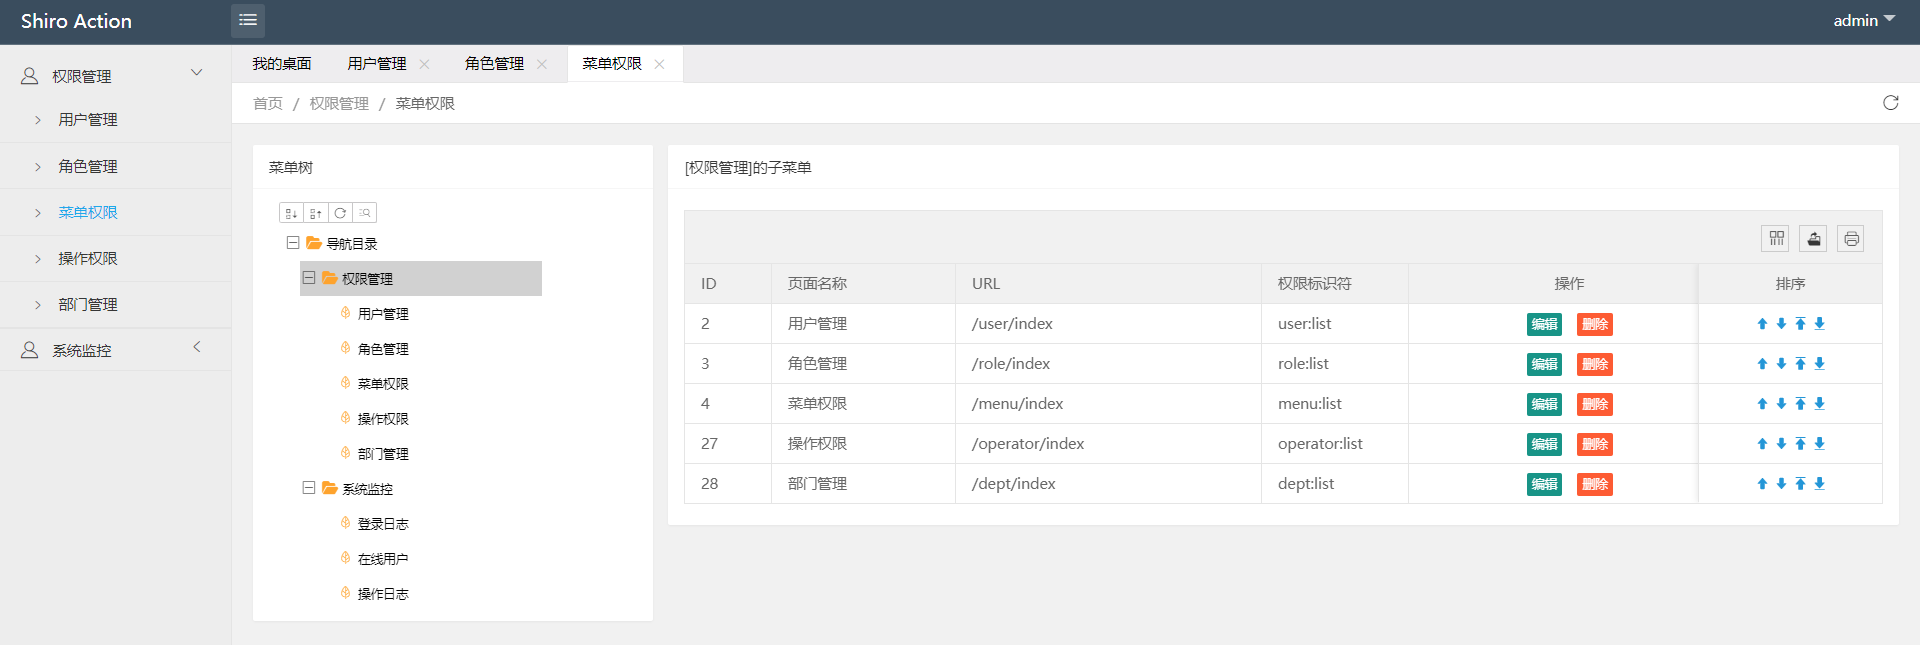Select 操作权限 node in menu tree
Screen dimensions: 1920x645
(383, 419)
